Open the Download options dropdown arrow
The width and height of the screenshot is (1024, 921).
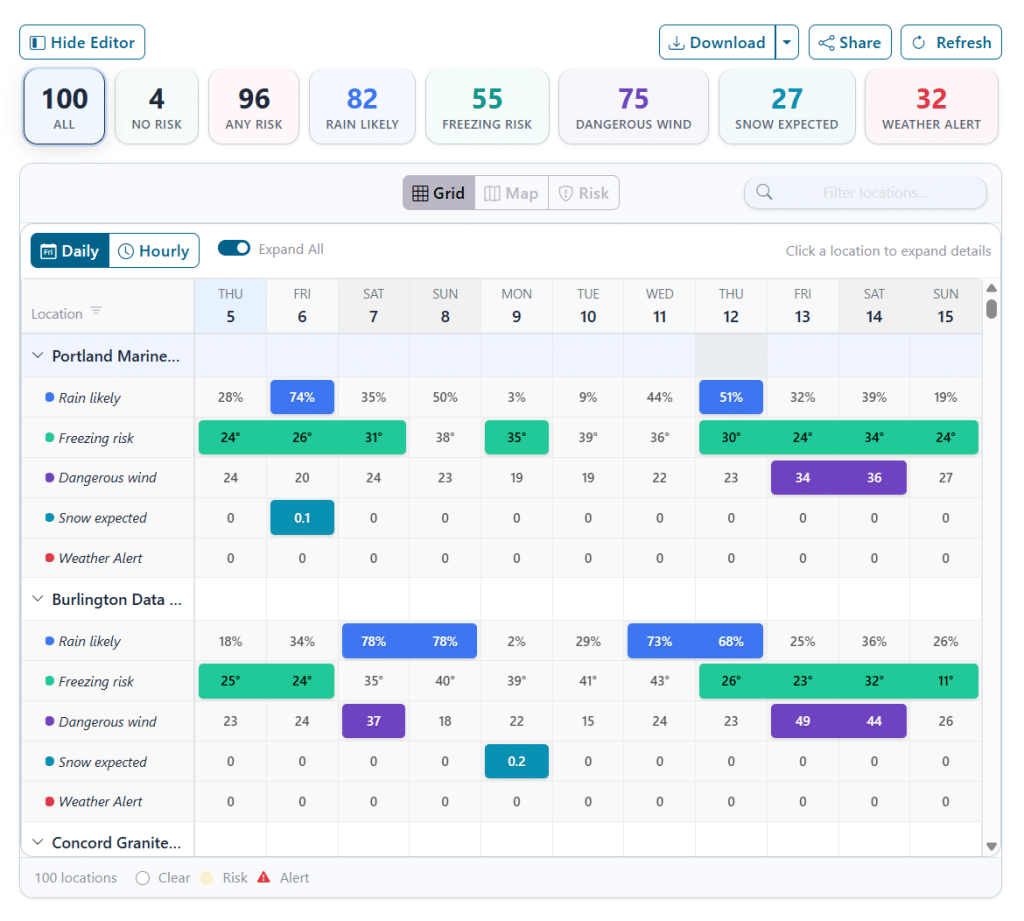click(x=787, y=43)
